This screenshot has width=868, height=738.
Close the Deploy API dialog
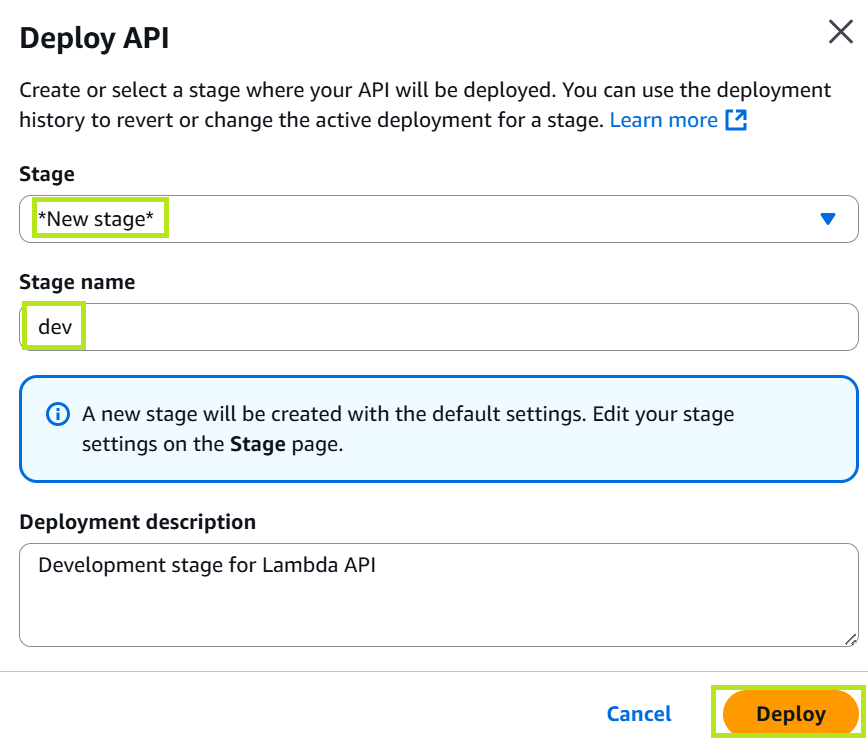(x=840, y=32)
